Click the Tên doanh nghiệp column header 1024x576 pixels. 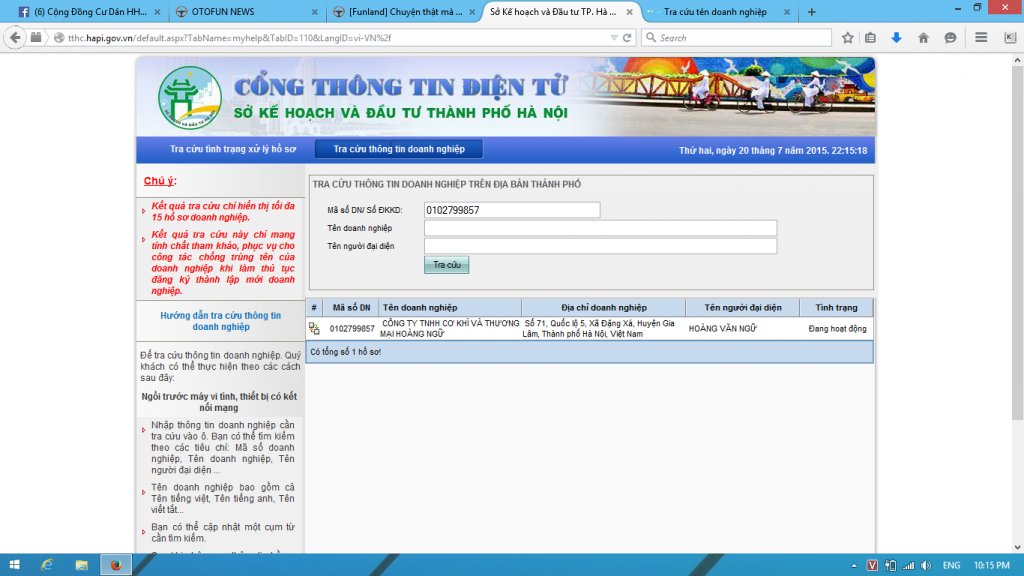point(450,308)
